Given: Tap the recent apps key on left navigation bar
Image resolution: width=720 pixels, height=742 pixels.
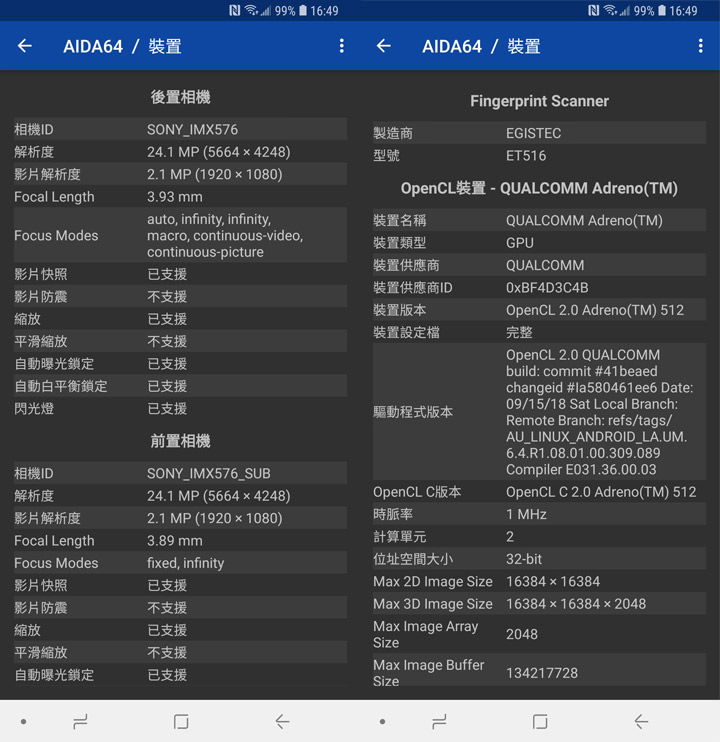Looking at the screenshot, I should [x=80, y=722].
